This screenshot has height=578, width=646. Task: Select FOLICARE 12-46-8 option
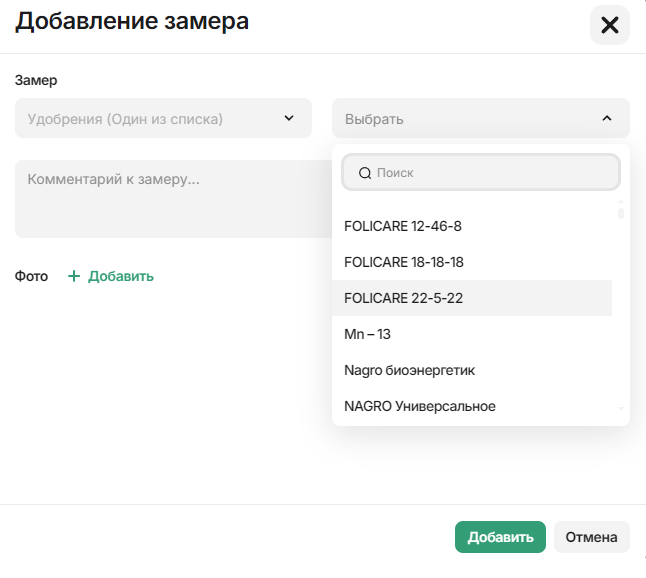(472, 226)
